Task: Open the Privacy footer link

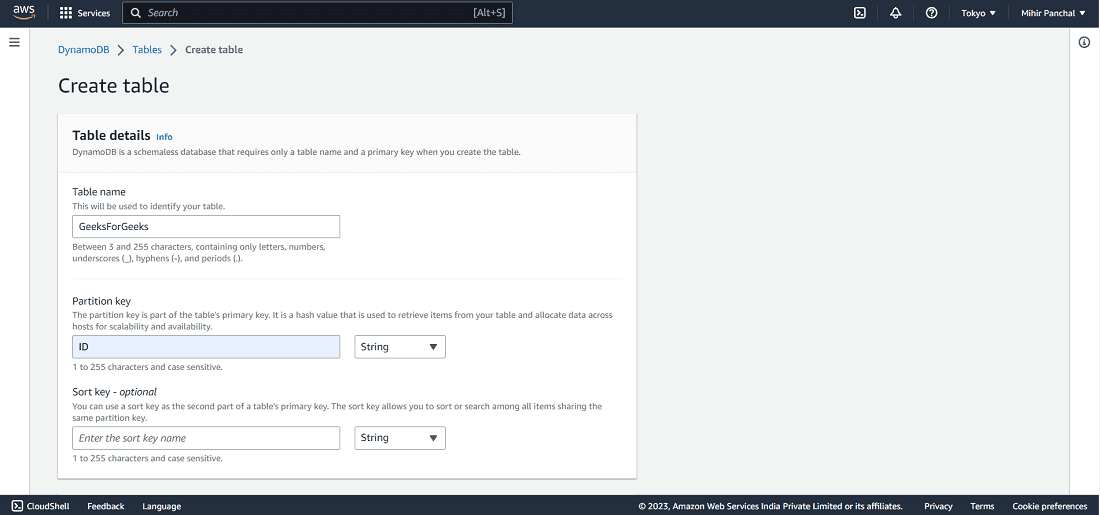Action: 938,506
